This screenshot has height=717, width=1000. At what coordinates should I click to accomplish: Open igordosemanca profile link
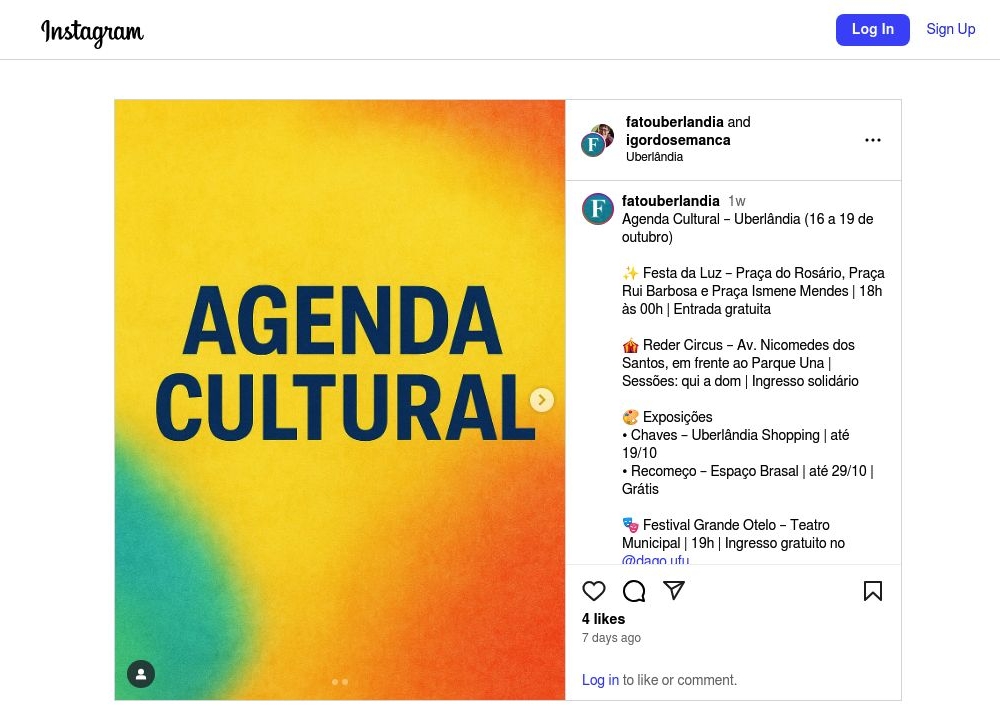point(678,140)
